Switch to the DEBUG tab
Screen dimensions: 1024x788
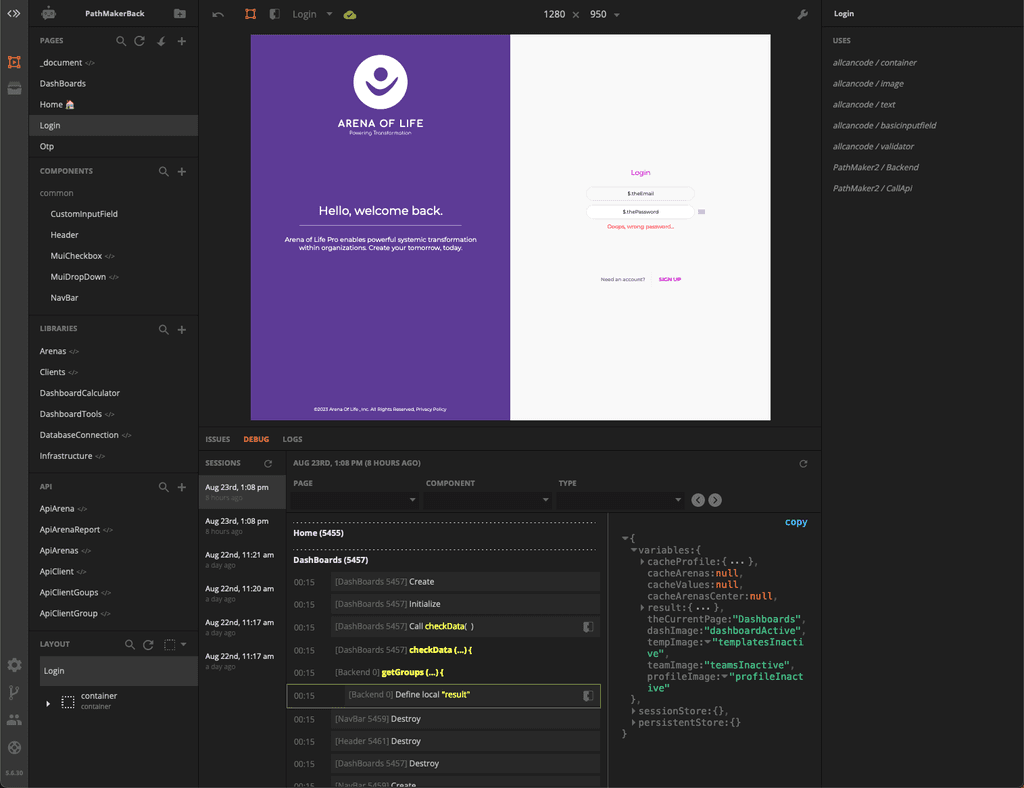click(x=256, y=439)
